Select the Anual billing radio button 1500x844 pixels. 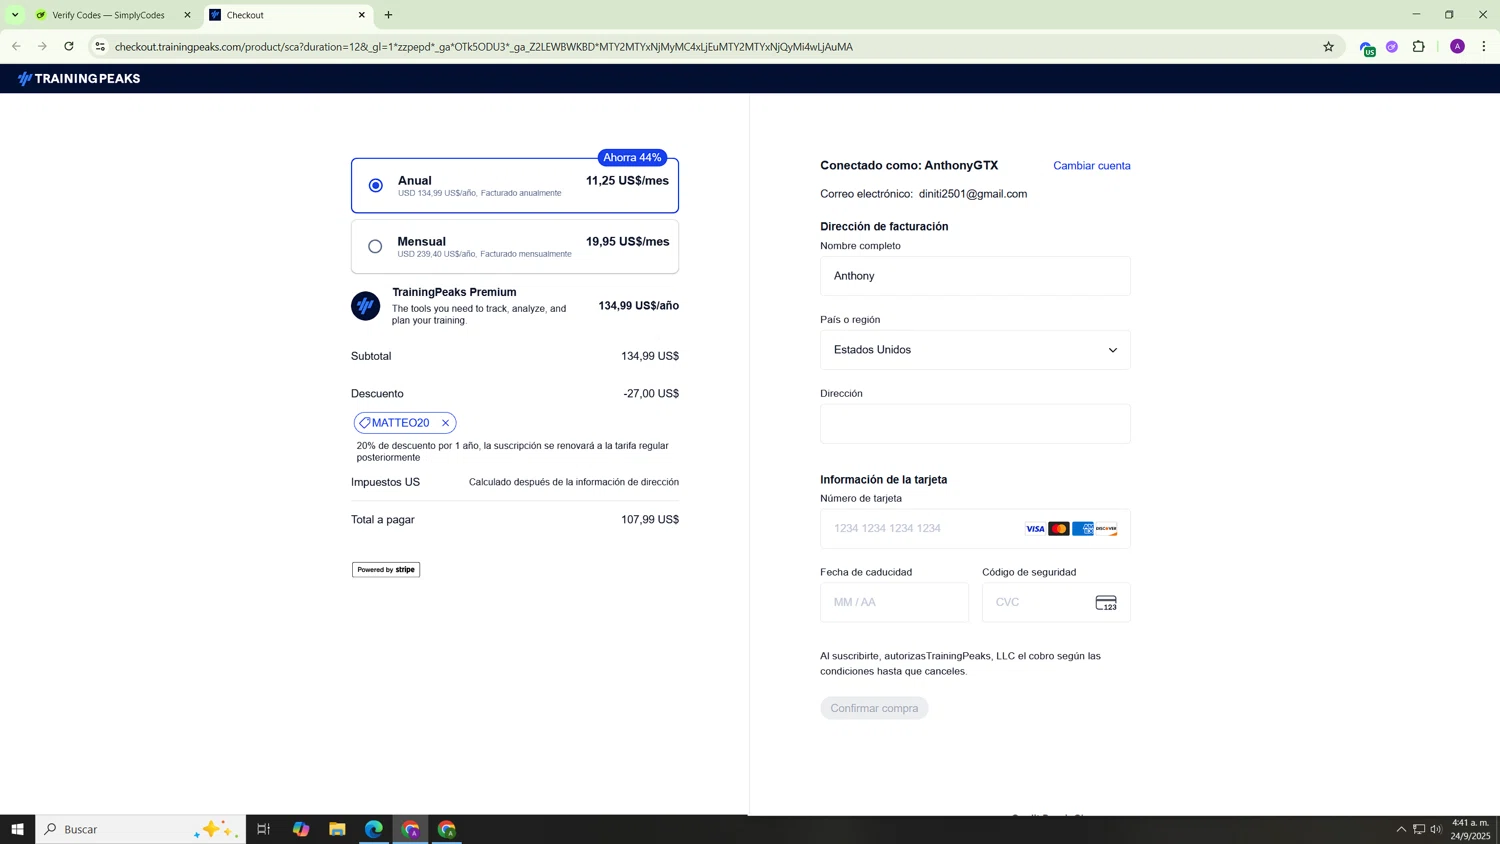(x=376, y=185)
